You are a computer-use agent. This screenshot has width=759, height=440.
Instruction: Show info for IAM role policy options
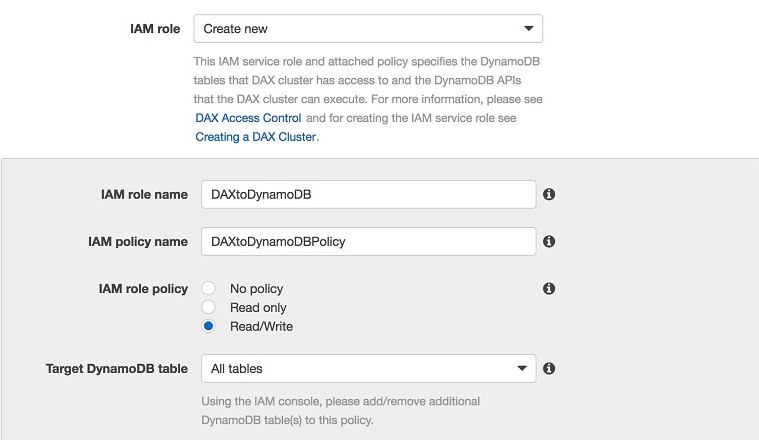(x=549, y=289)
